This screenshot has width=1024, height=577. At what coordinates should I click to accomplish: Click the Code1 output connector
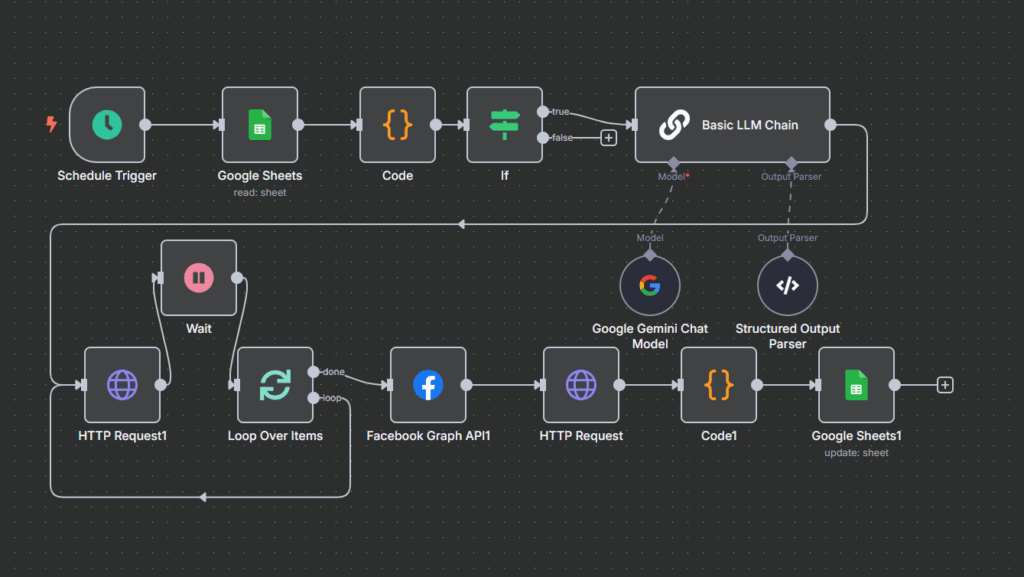(x=757, y=385)
